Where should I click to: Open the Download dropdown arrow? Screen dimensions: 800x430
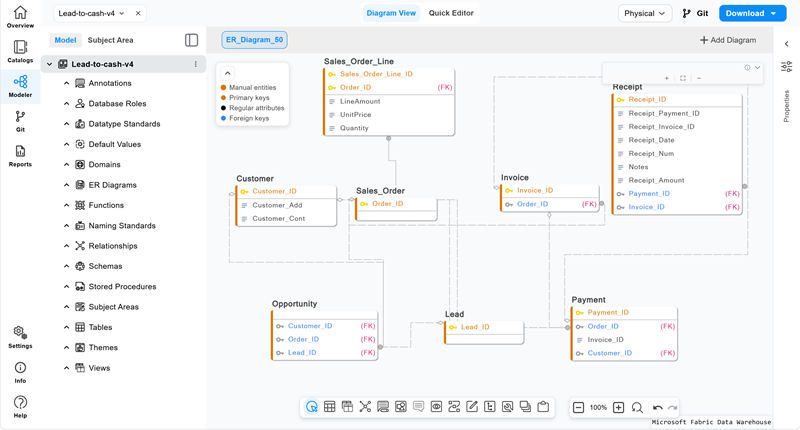[x=774, y=13]
